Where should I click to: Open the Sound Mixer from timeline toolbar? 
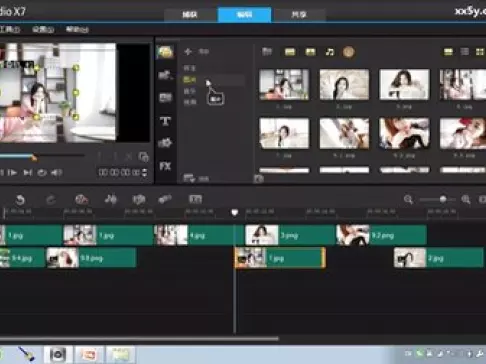click(111, 199)
